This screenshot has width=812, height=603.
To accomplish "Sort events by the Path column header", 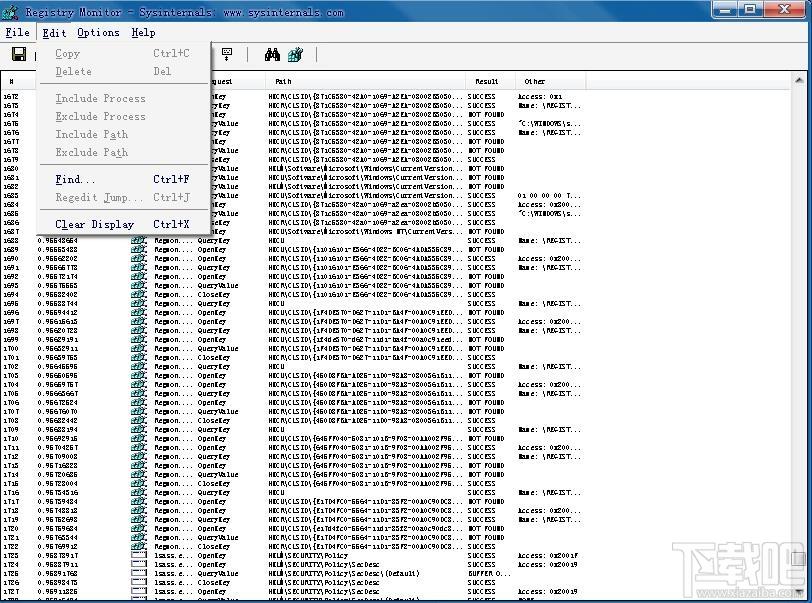I will [283, 81].
